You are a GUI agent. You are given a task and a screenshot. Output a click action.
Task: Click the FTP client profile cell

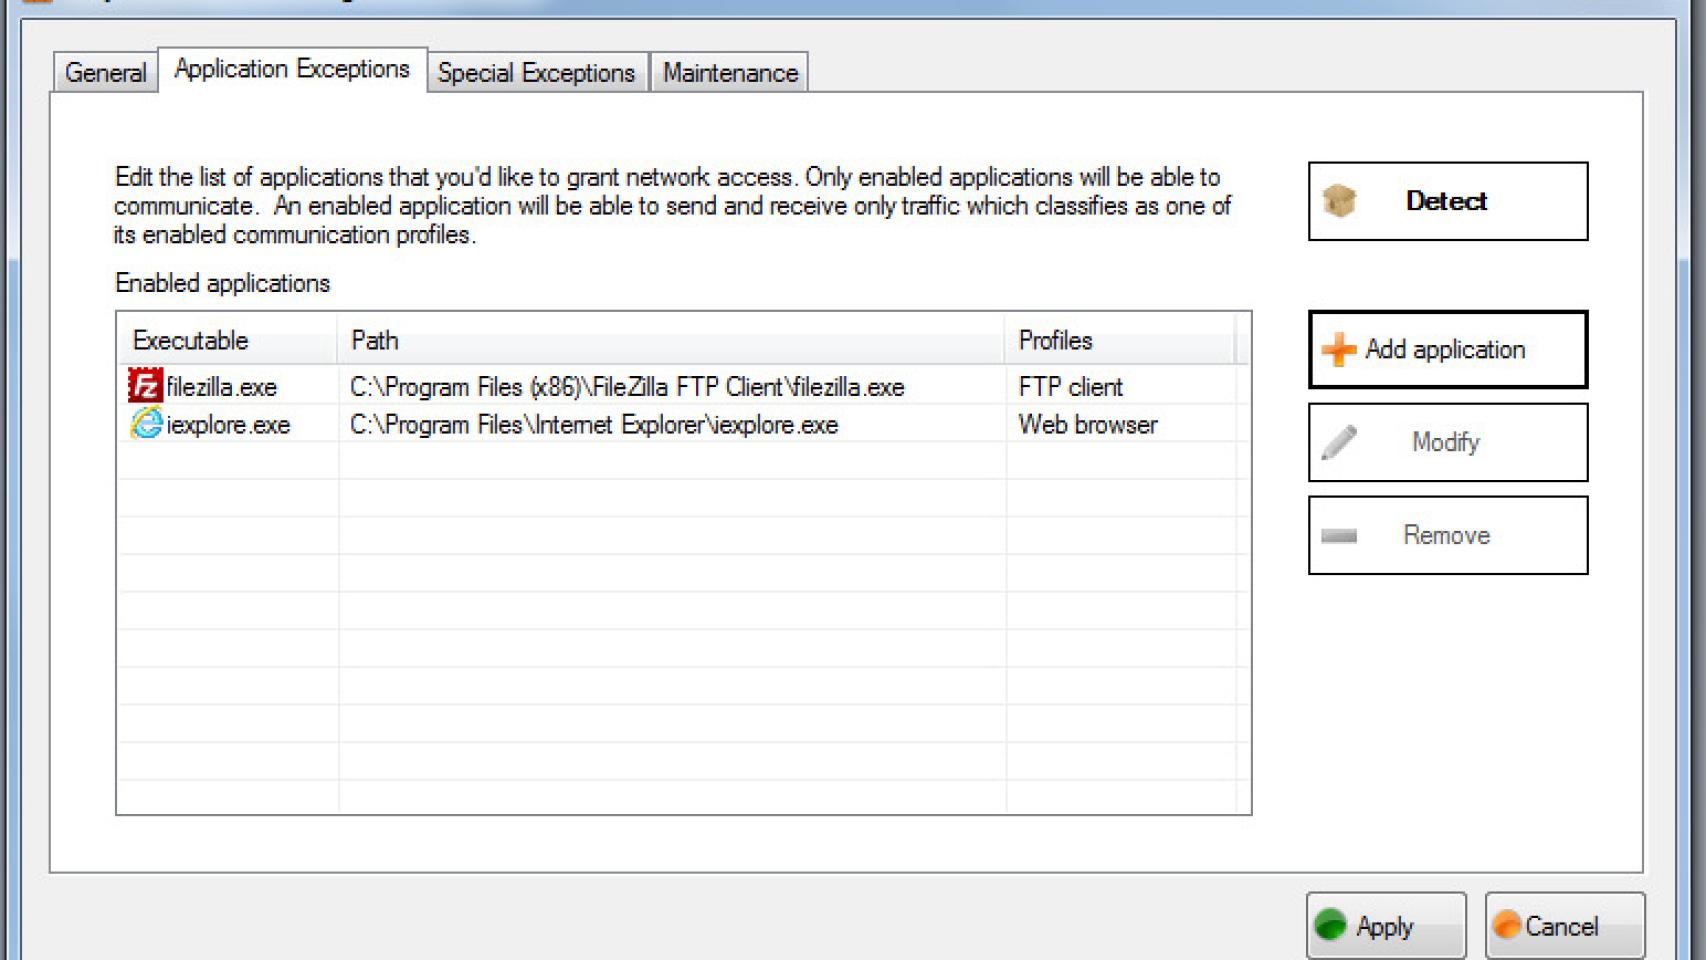(1070, 387)
